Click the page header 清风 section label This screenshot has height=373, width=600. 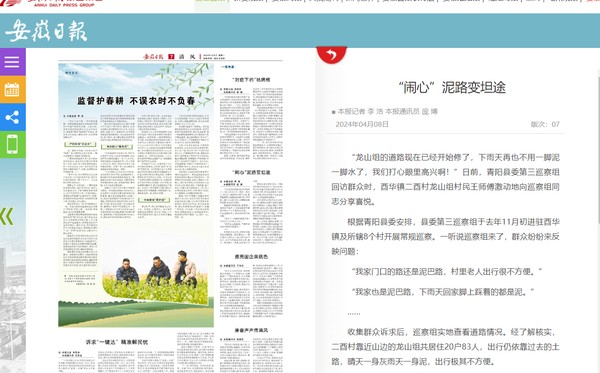coord(187,57)
